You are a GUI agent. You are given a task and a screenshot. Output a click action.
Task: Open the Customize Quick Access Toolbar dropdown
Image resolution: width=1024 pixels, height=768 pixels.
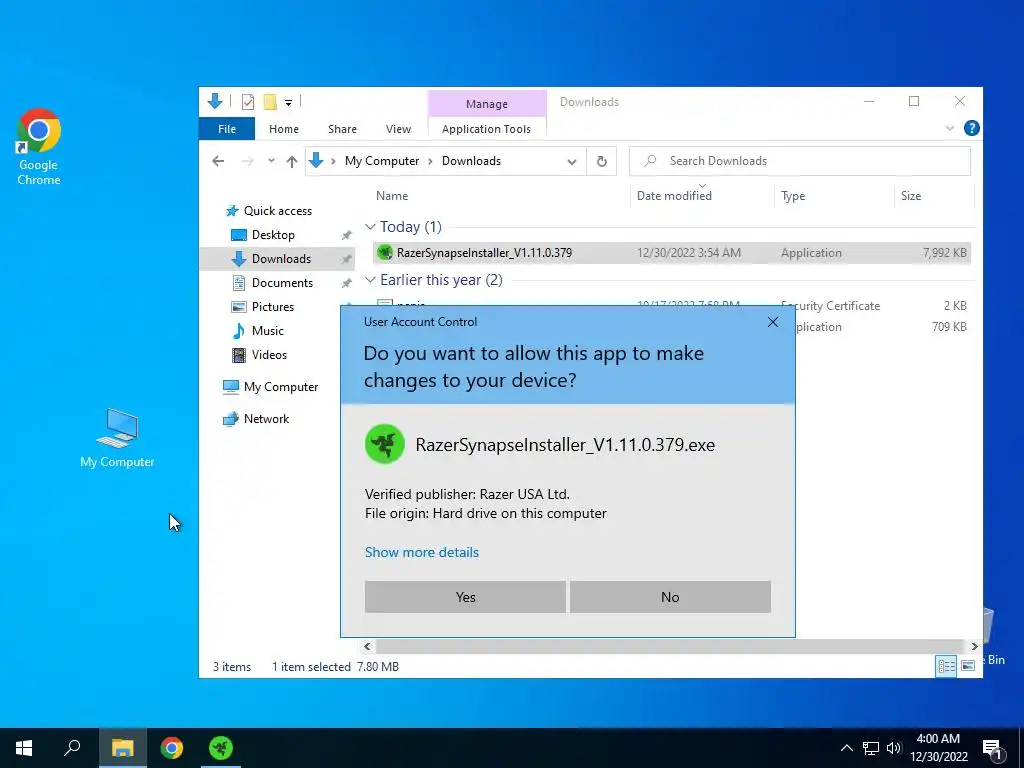coord(288,103)
